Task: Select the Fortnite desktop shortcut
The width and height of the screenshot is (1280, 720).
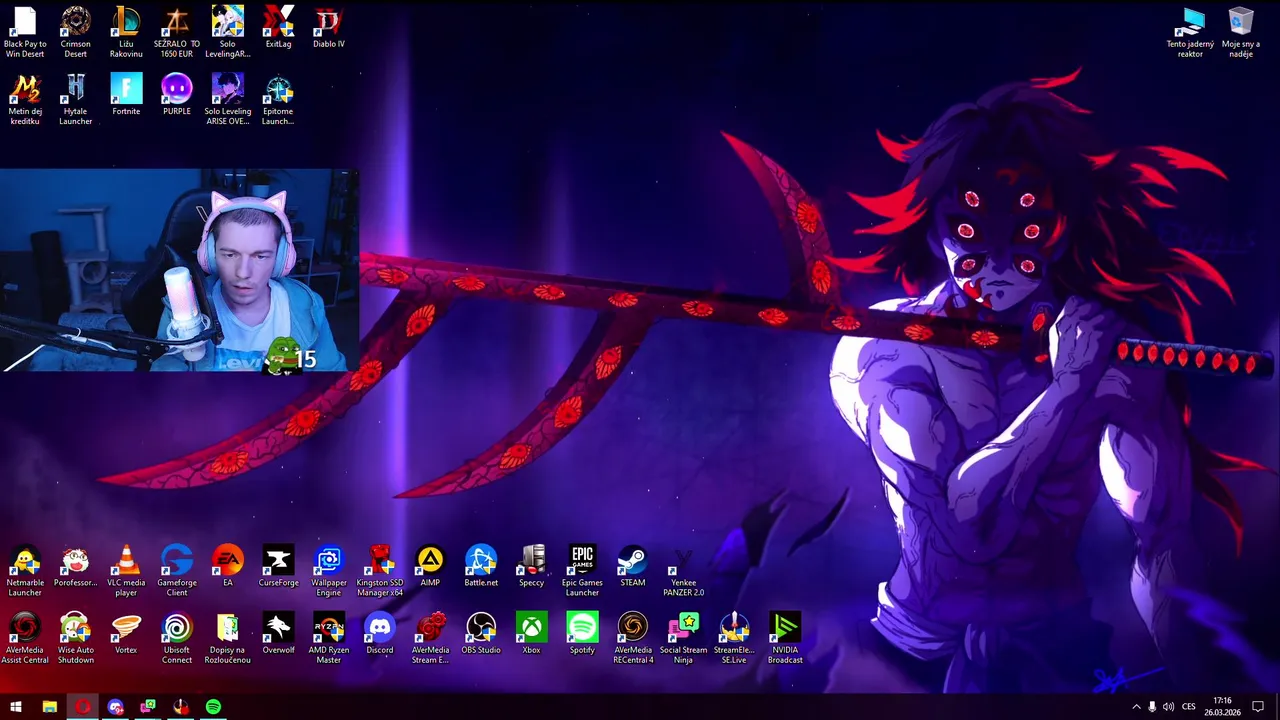Action: click(126, 95)
